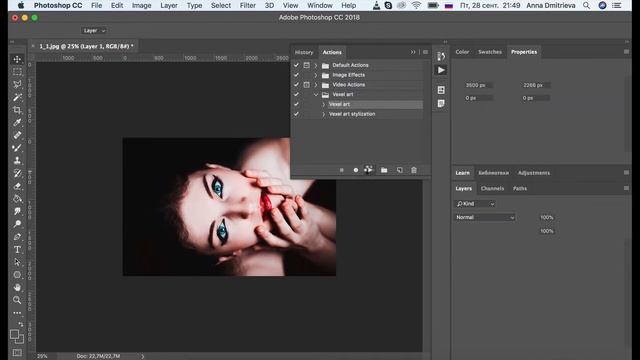This screenshot has height=360, width=640.
Task: Select the Path Selection tool
Action: click(17, 262)
